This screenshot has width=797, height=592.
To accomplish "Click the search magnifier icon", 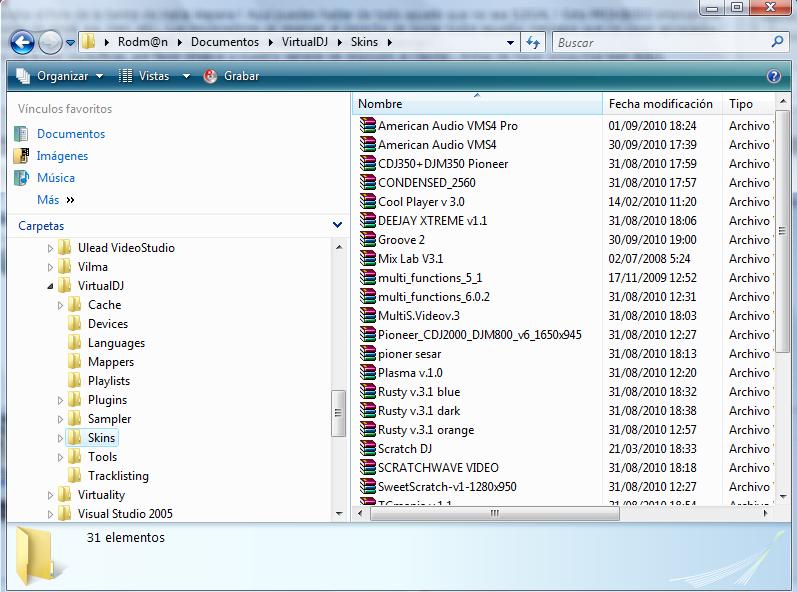I will (777, 42).
